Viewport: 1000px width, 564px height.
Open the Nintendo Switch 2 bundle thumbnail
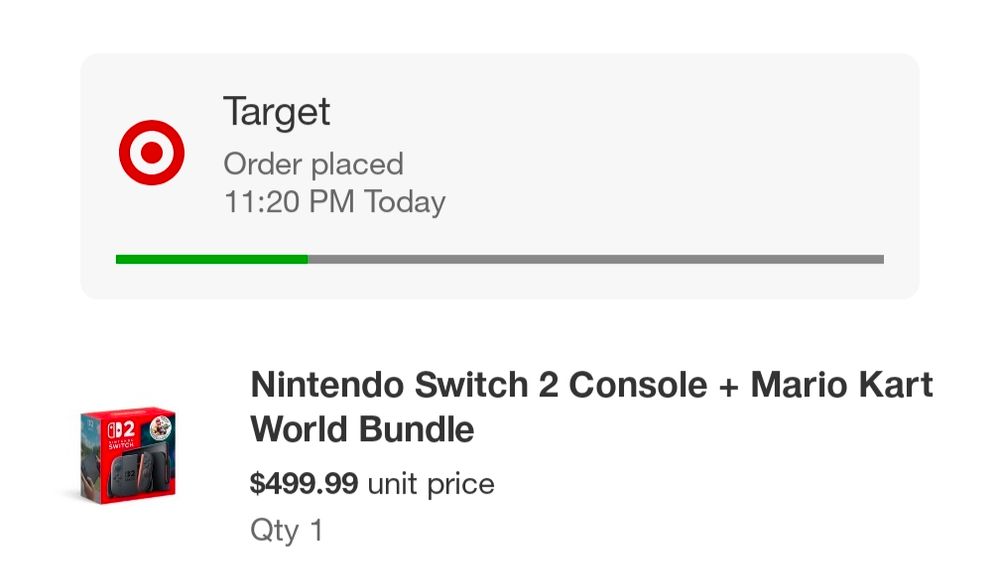pyautogui.click(x=127, y=455)
